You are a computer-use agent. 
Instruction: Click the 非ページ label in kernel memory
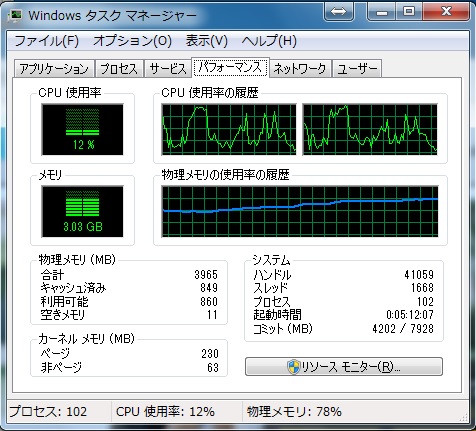[x=61, y=368]
